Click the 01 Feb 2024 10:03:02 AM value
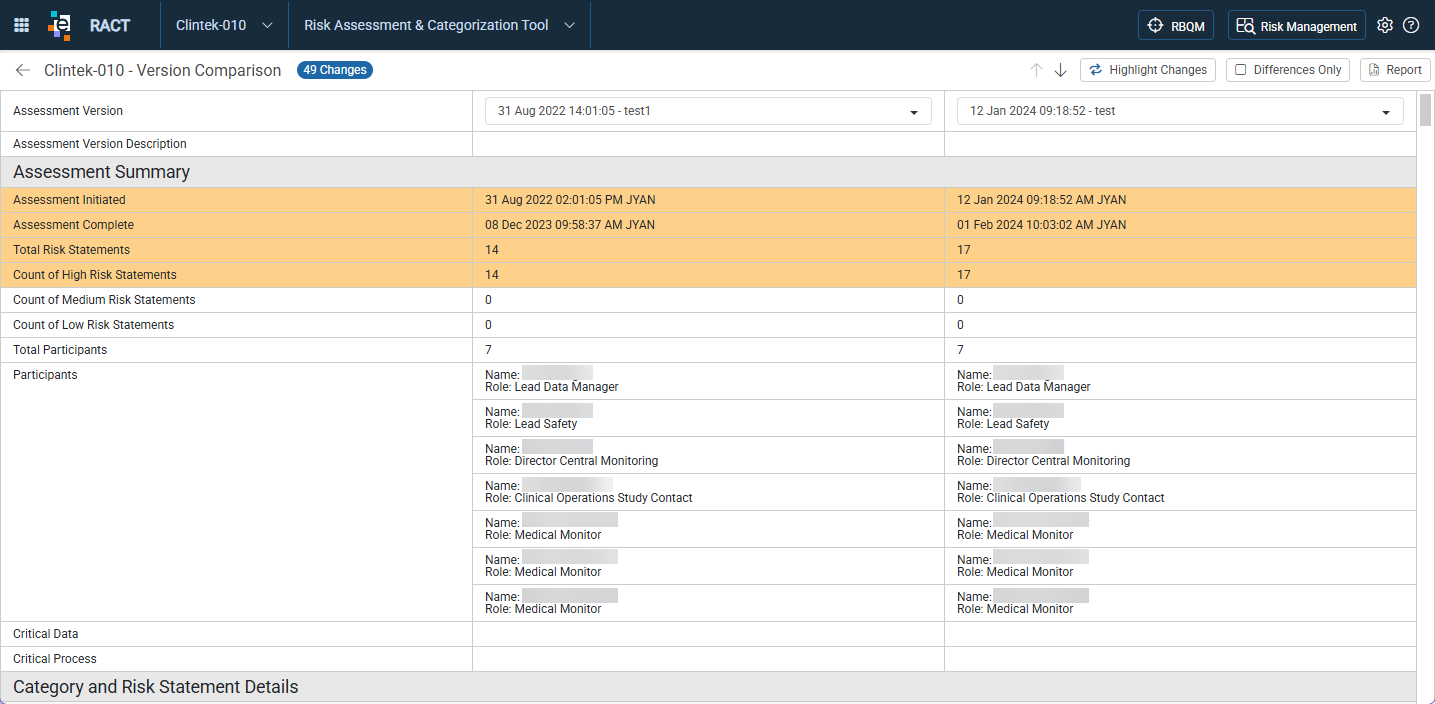Image resolution: width=1435 pixels, height=704 pixels. click(1041, 225)
